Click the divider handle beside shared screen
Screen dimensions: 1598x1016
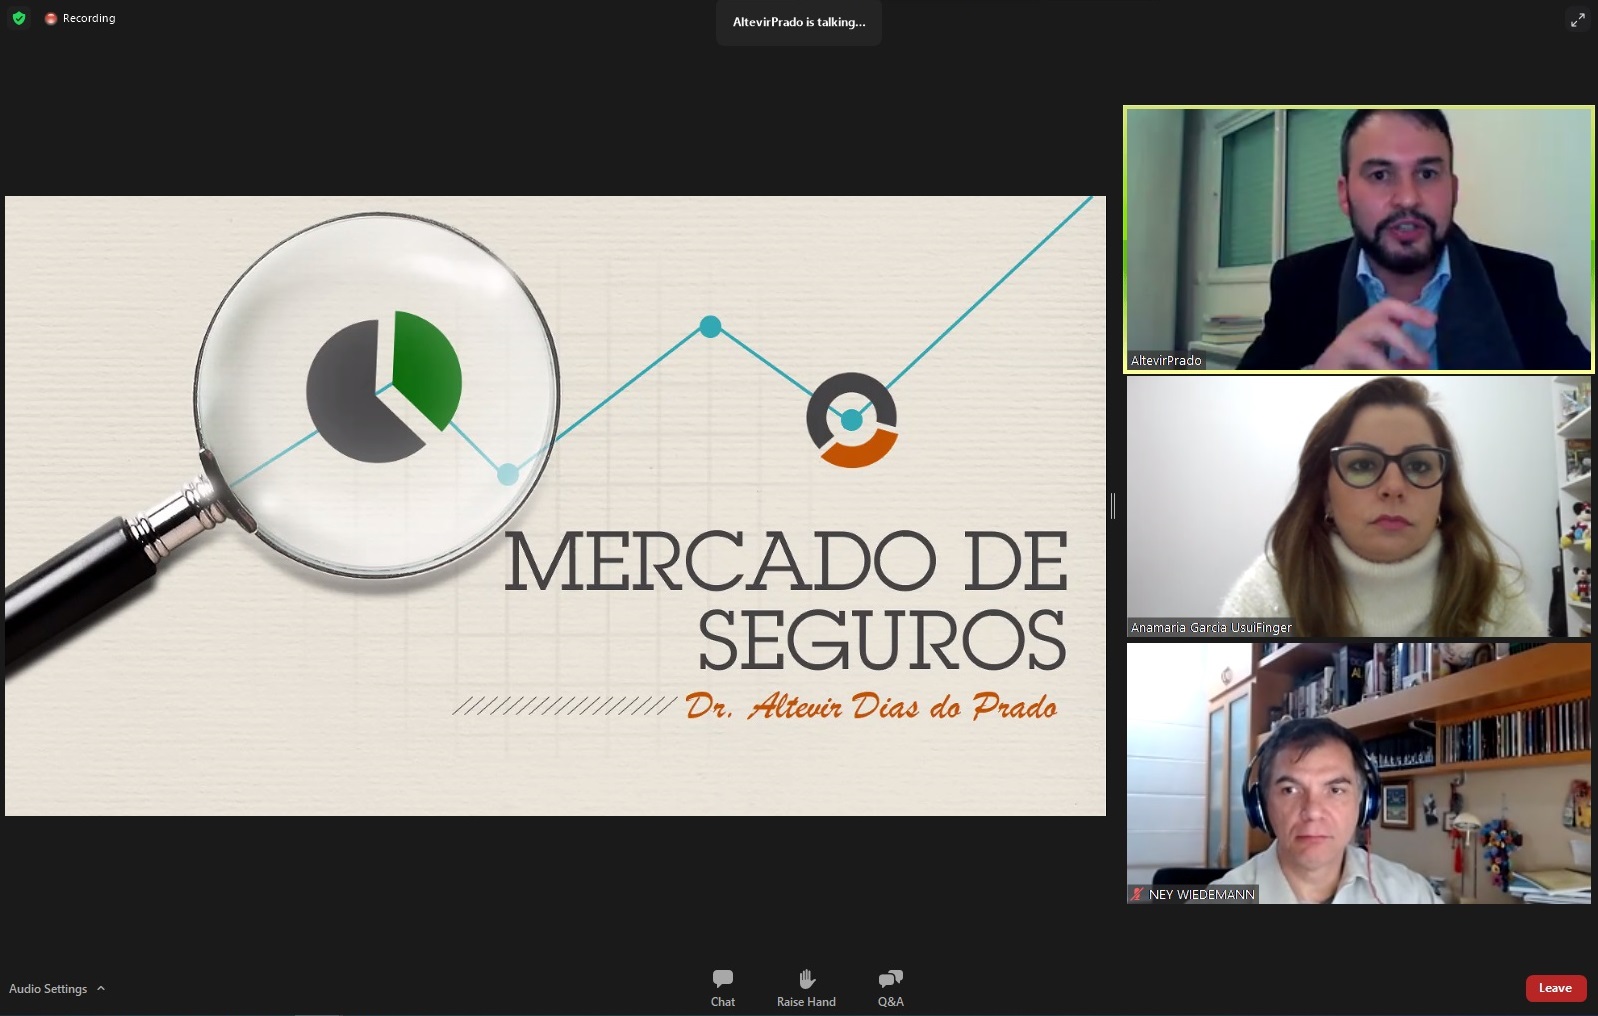(1113, 505)
